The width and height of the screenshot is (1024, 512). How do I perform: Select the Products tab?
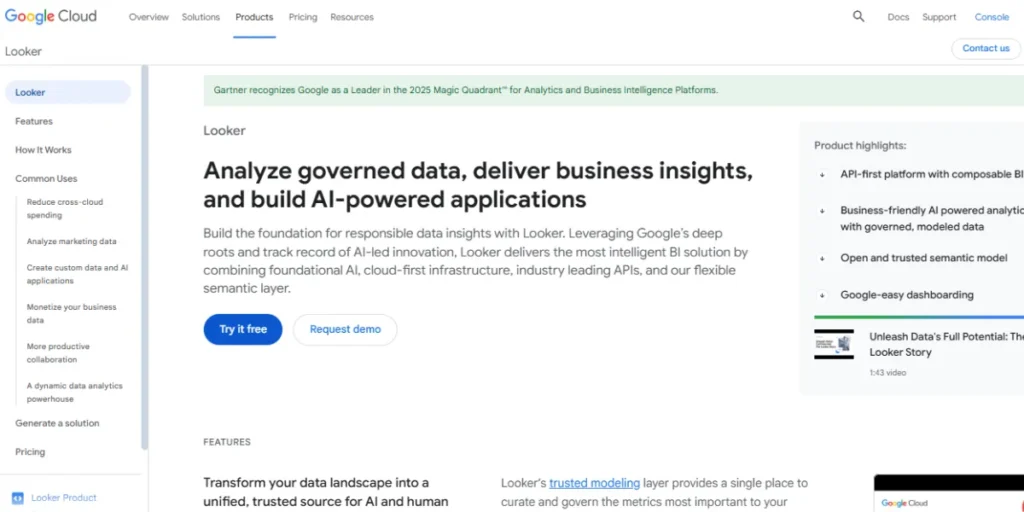click(254, 17)
